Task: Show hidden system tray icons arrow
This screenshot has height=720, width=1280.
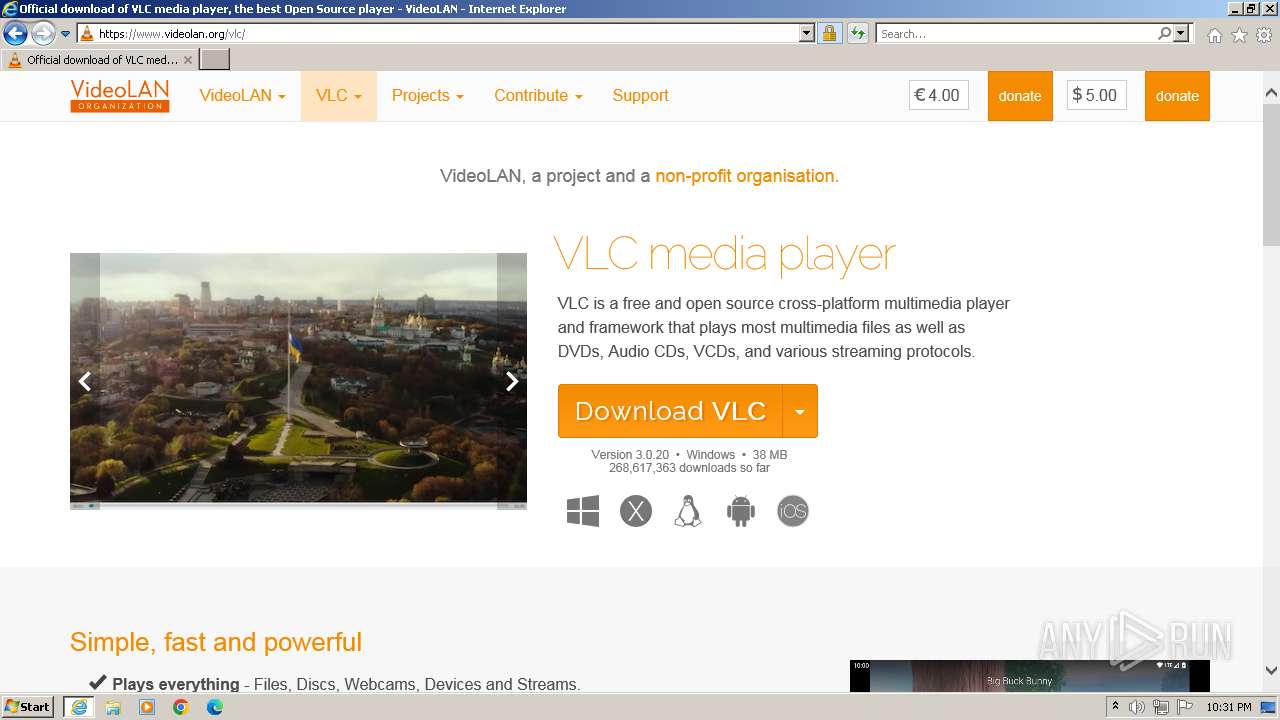Action: 1115,707
